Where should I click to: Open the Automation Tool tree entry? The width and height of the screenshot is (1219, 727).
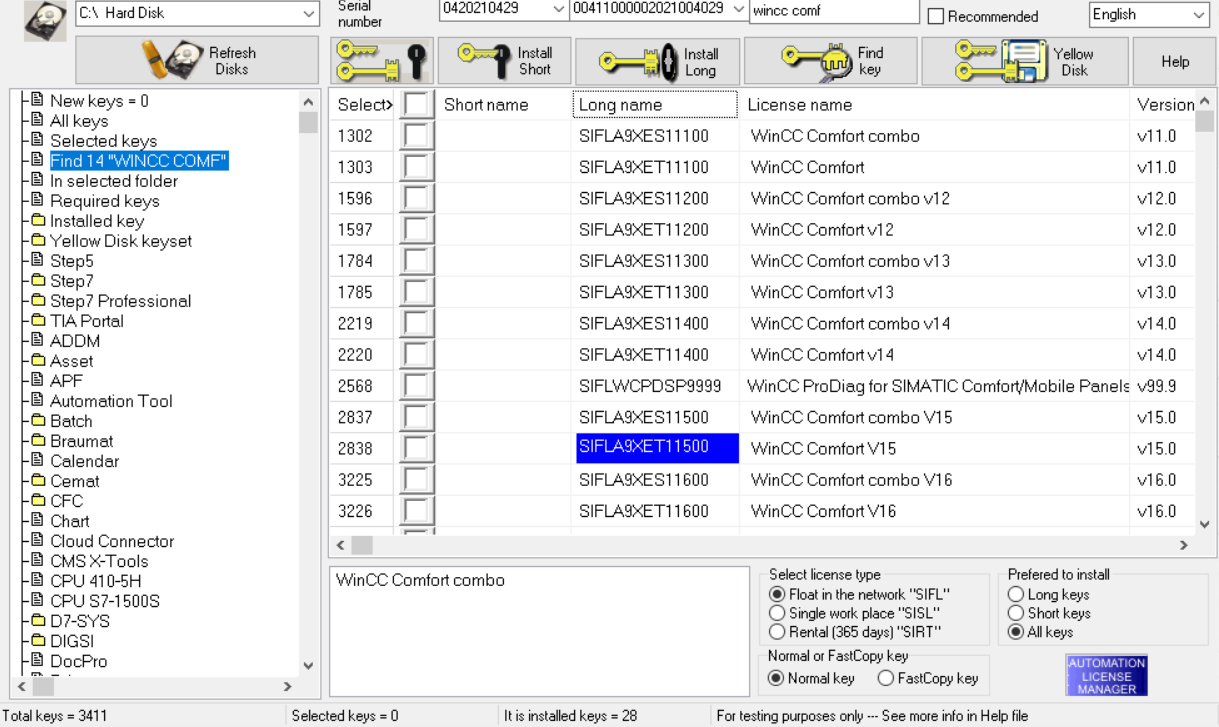pos(111,401)
